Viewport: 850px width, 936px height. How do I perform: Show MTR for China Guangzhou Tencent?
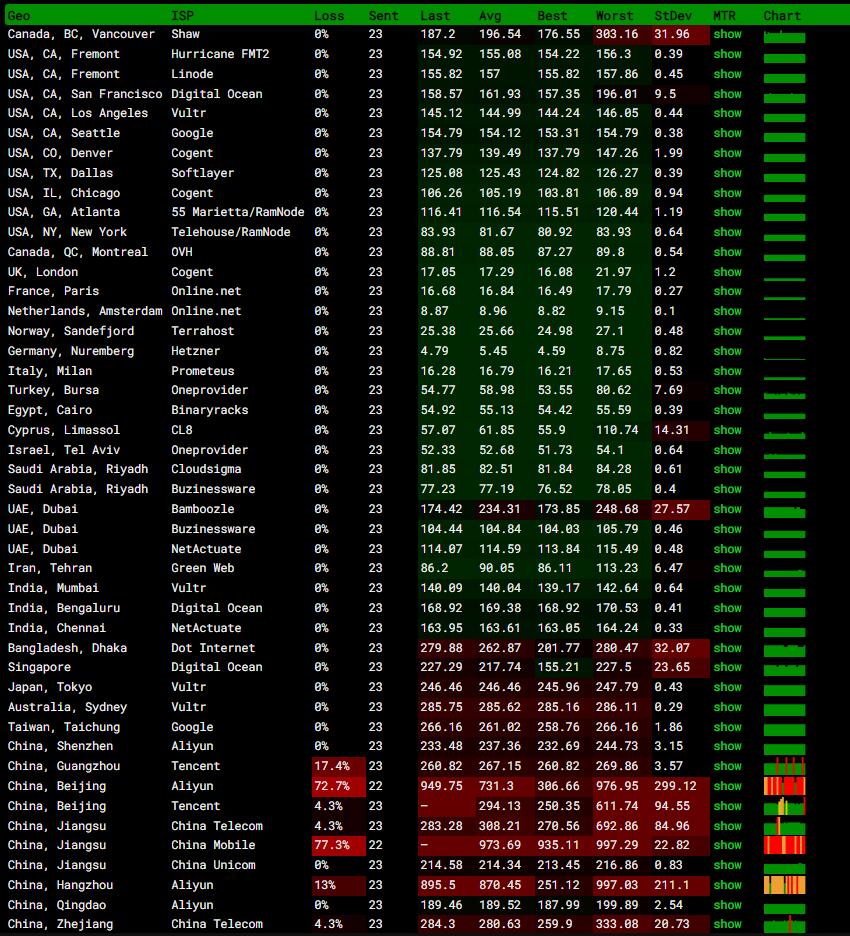[727, 766]
